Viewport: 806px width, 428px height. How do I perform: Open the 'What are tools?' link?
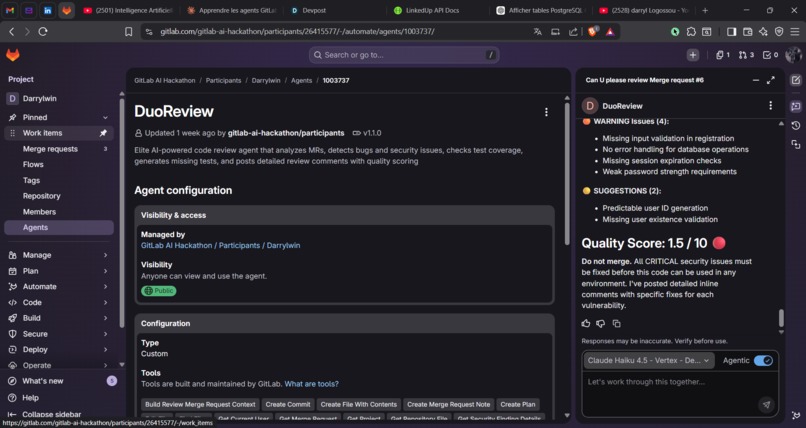[x=312, y=384]
